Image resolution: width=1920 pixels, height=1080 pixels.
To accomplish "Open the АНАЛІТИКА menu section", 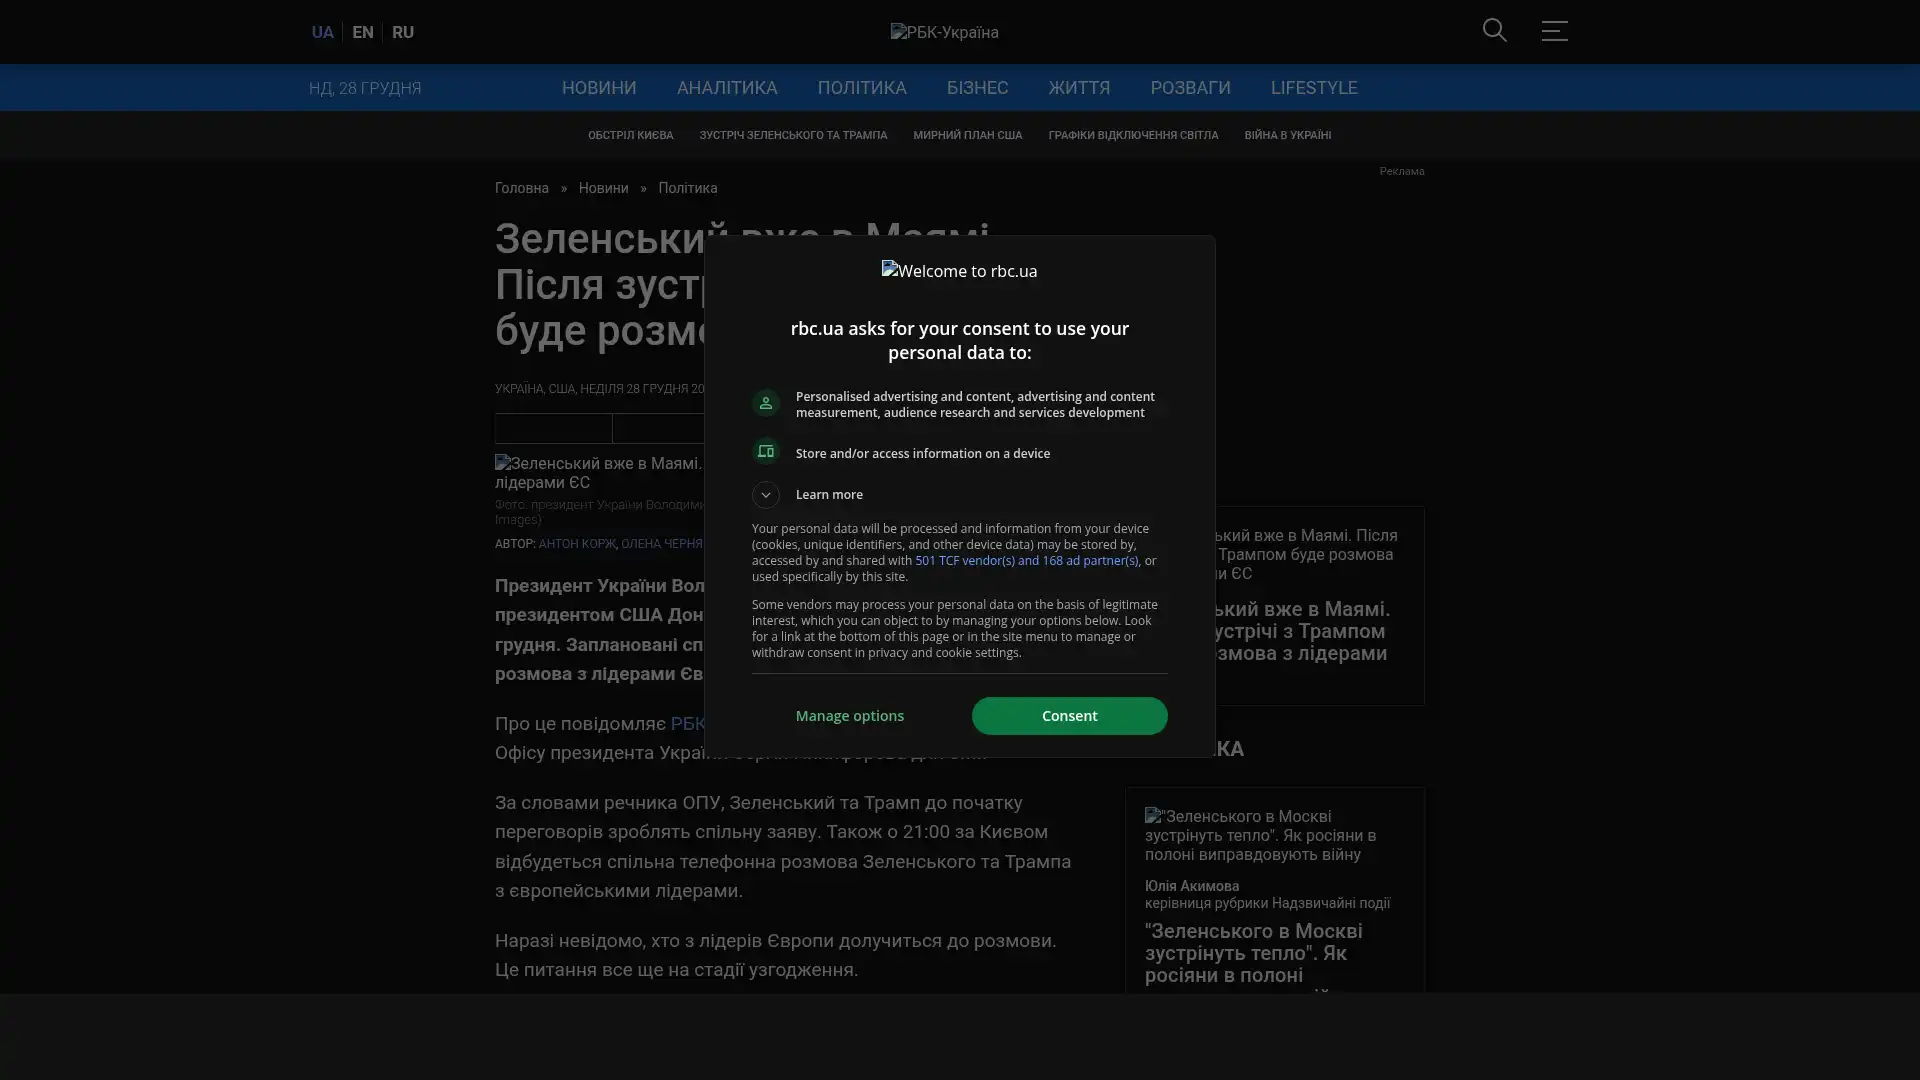I will (726, 88).
